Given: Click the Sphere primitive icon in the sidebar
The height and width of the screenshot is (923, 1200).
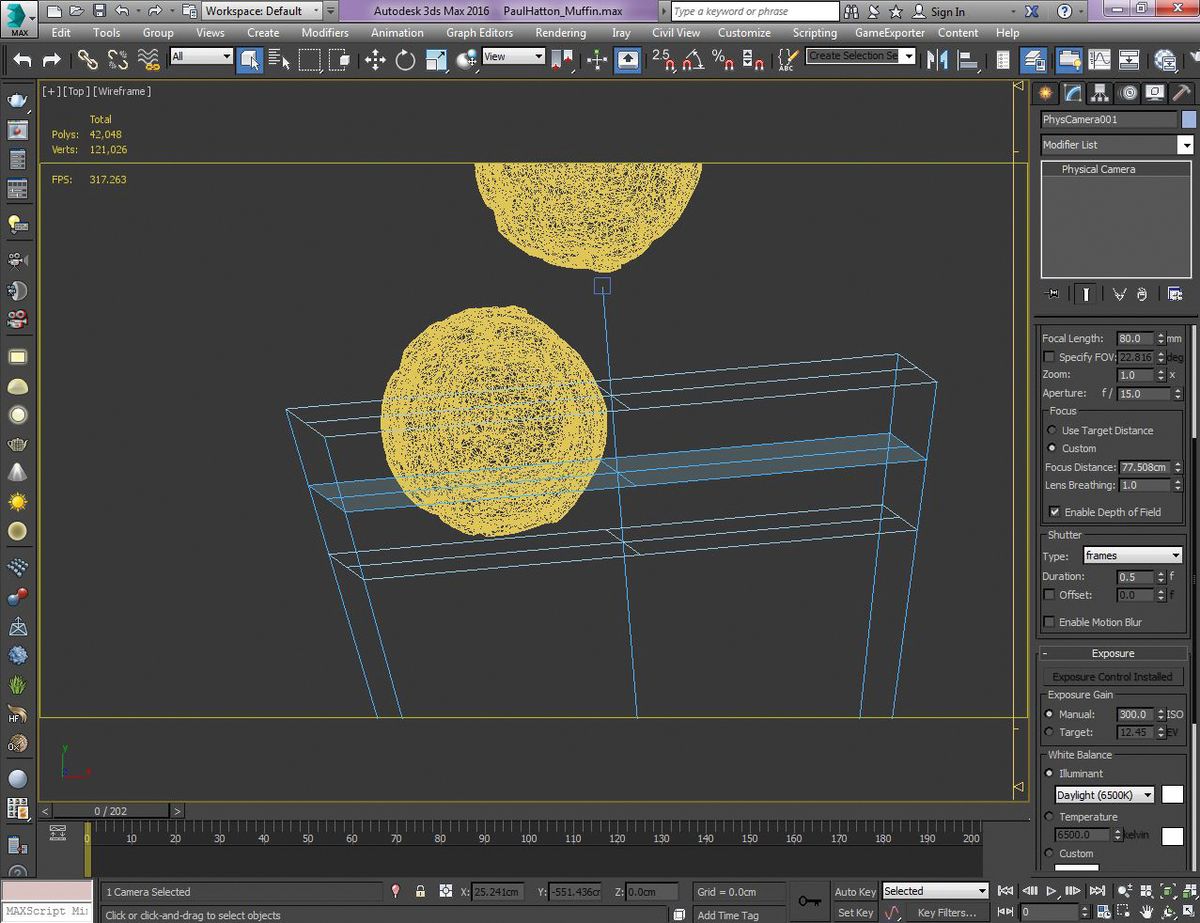Looking at the screenshot, I should pyautogui.click(x=18, y=414).
